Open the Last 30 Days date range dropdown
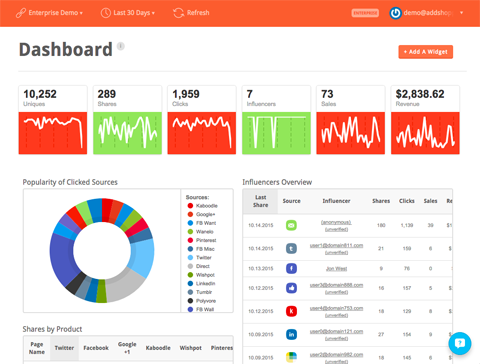Screen dimensions: 480x364 click(x=128, y=13)
